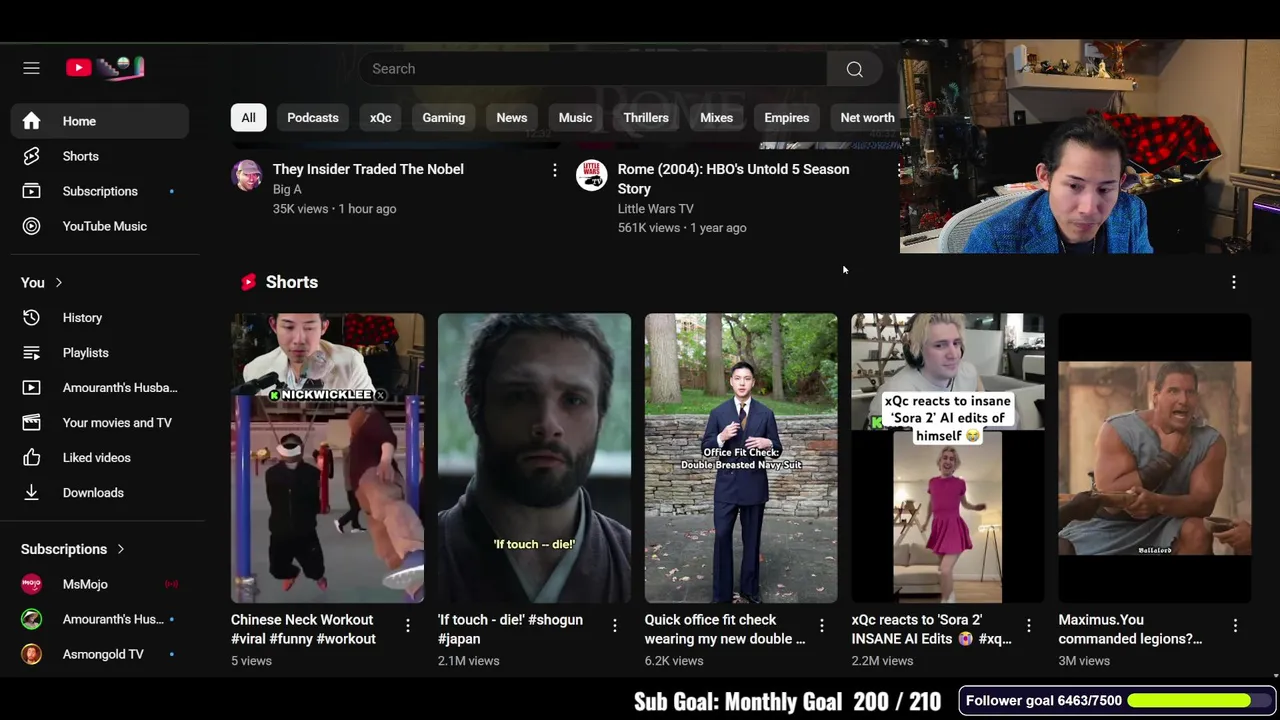Screen dimensions: 1280x720
Task: Click '561K views • 1 year ago' text
Action: (682, 228)
